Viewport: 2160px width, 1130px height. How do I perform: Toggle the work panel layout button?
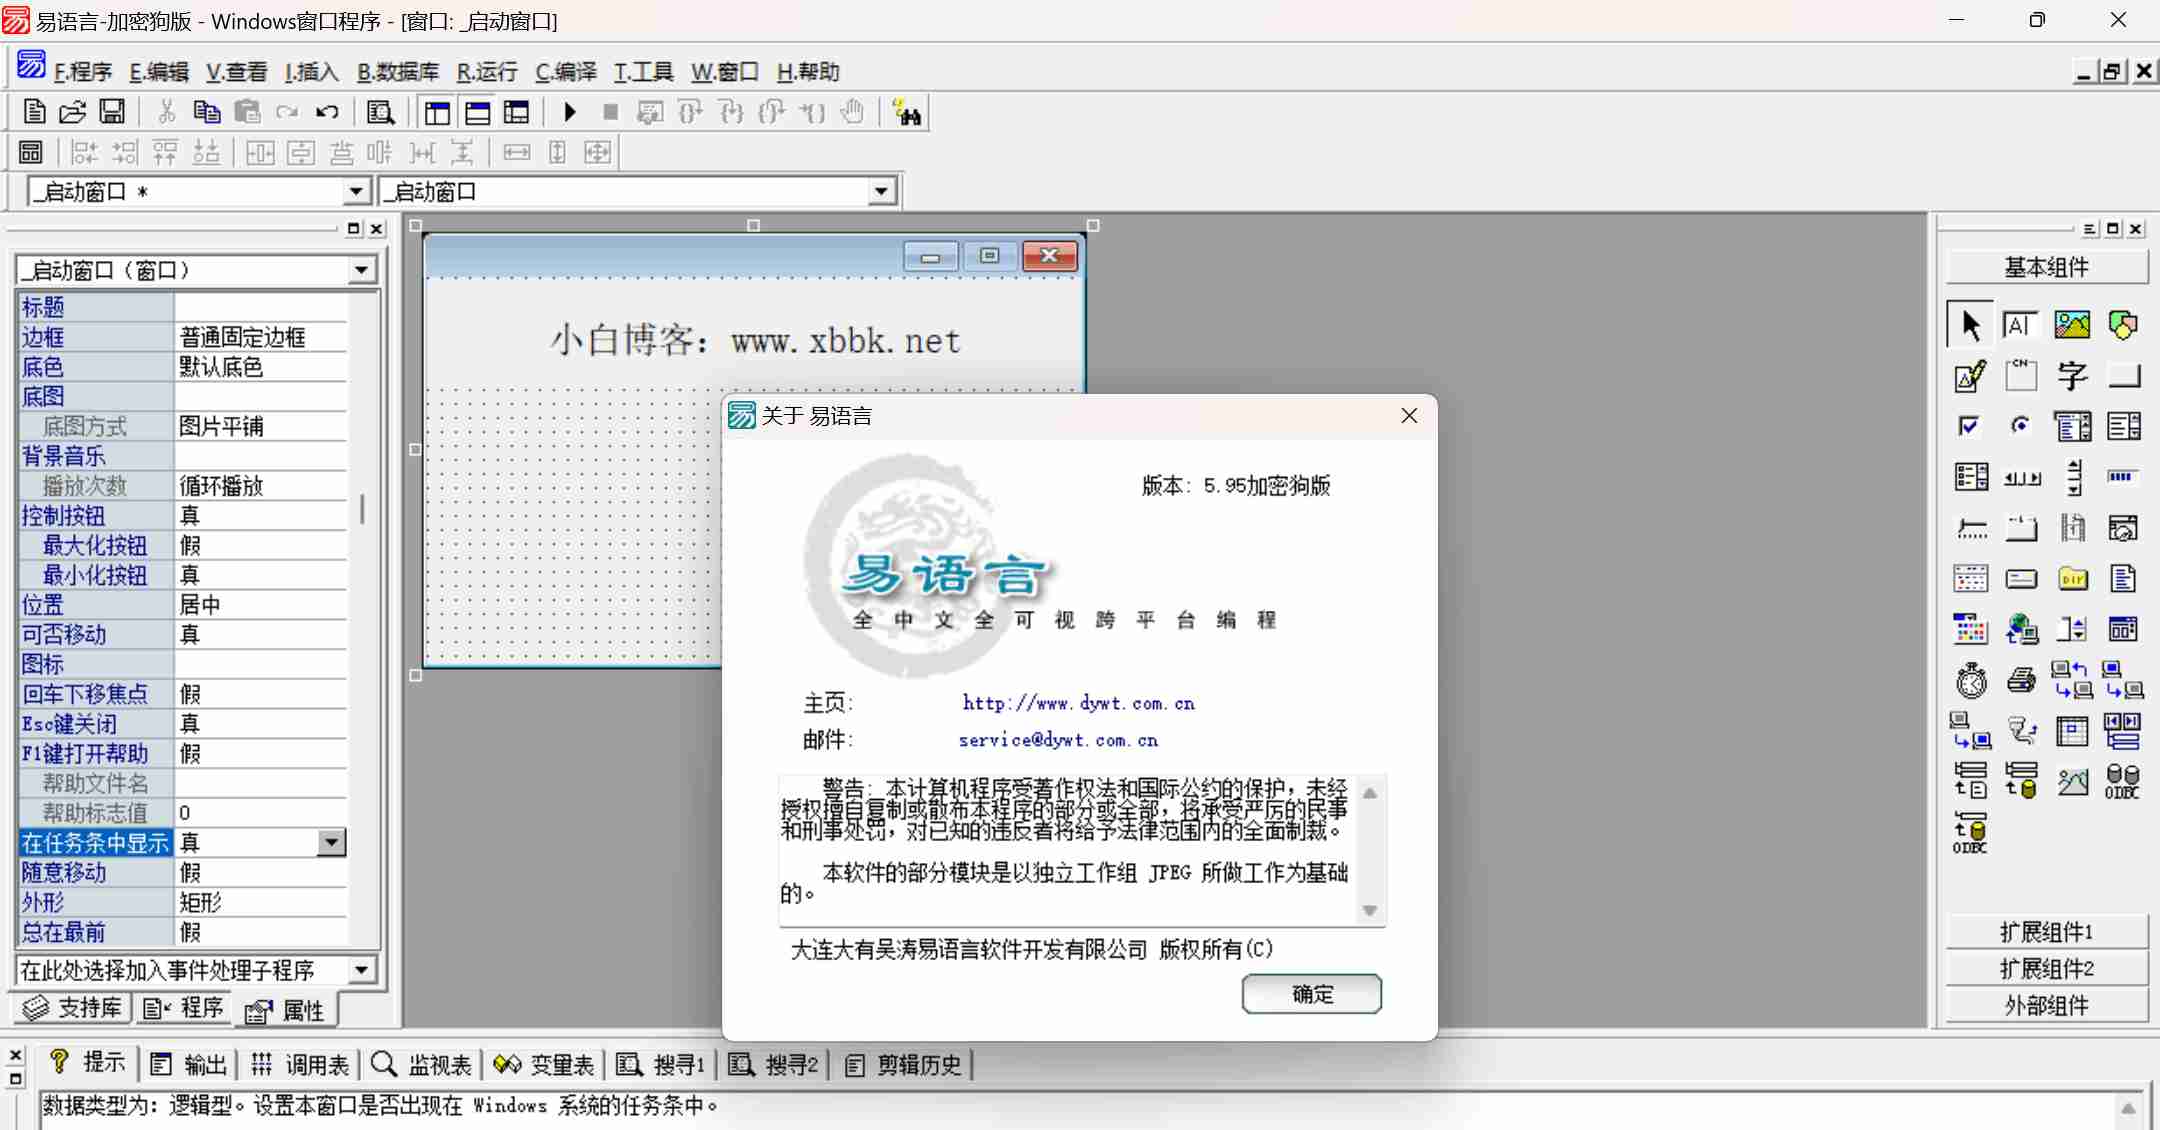(437, 112)
